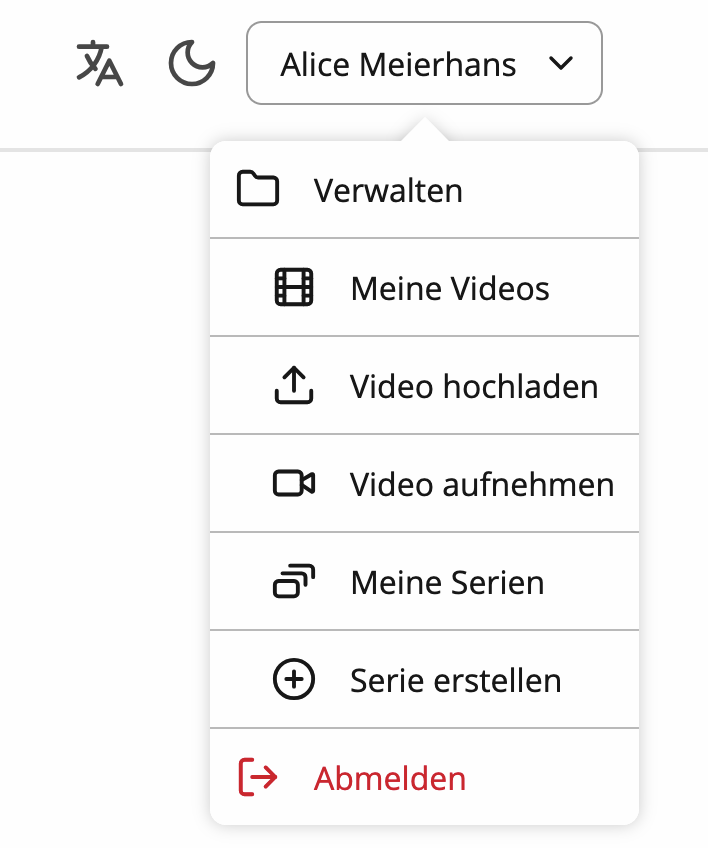Viewport: 708px width, 848px height.
Task: Click the upload arrow icon
Action: click(x=294, y=386)
